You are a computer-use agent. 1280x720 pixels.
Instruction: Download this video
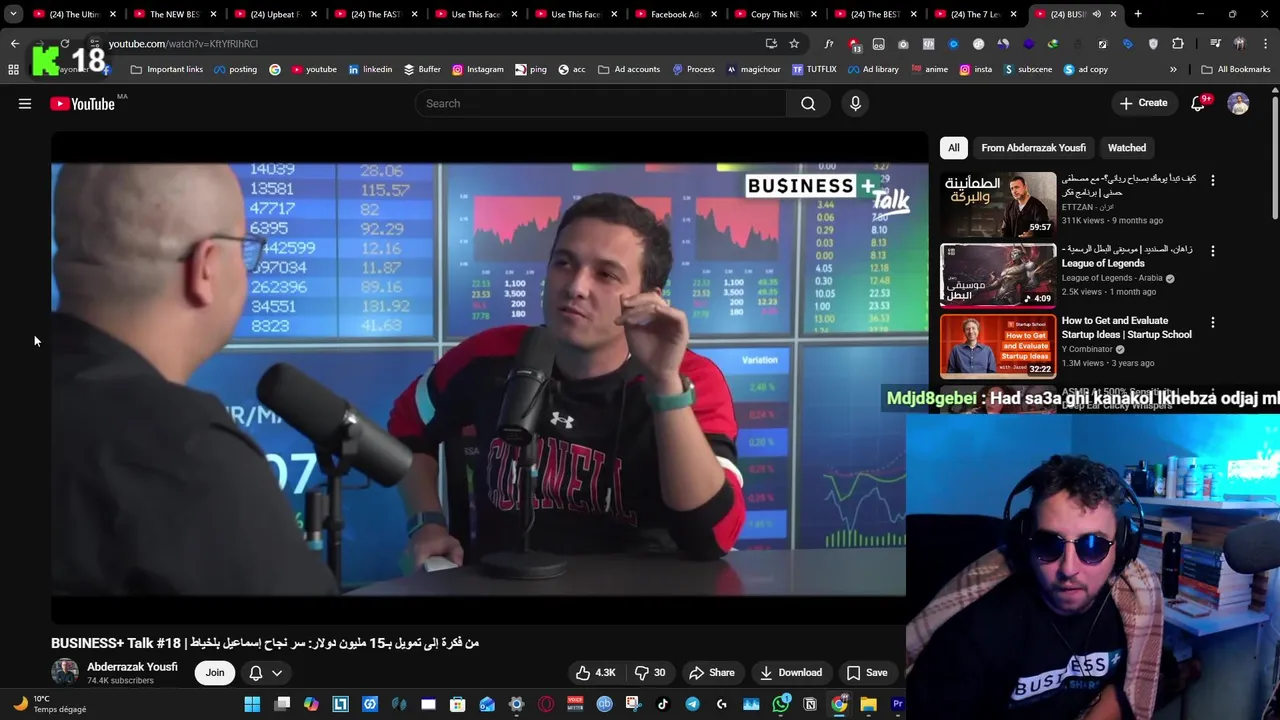790,673
